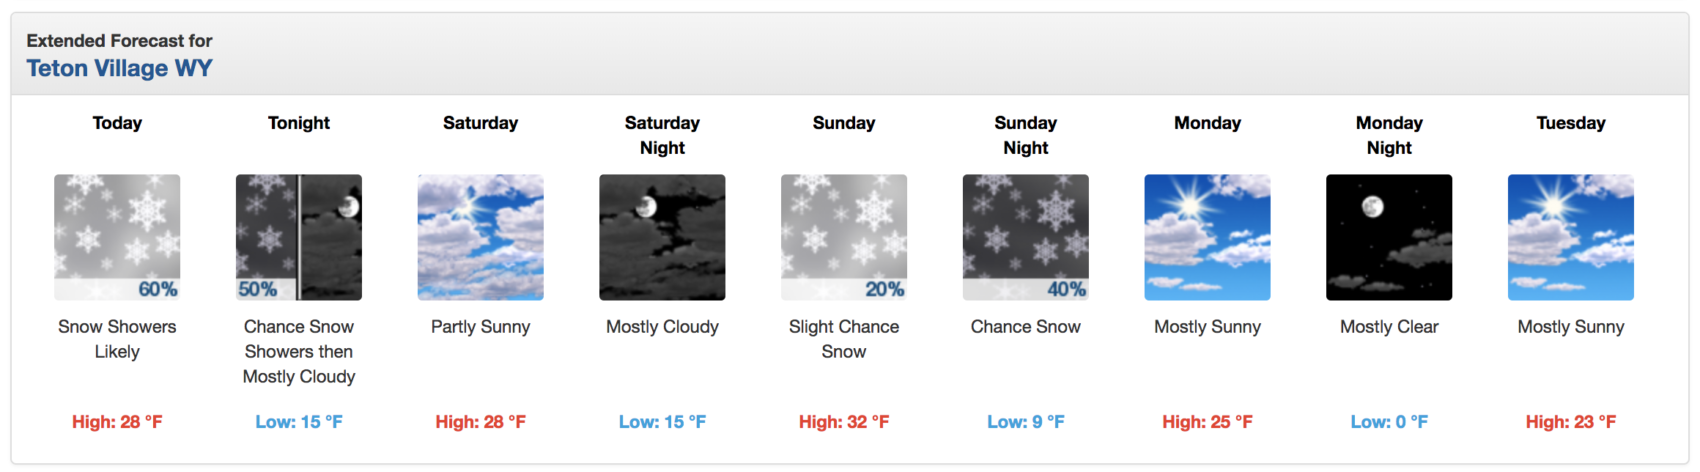Select Monday Night mostly clear moon icon
Viewport: 1700px width, 472px height.
tap(1389, 237)
